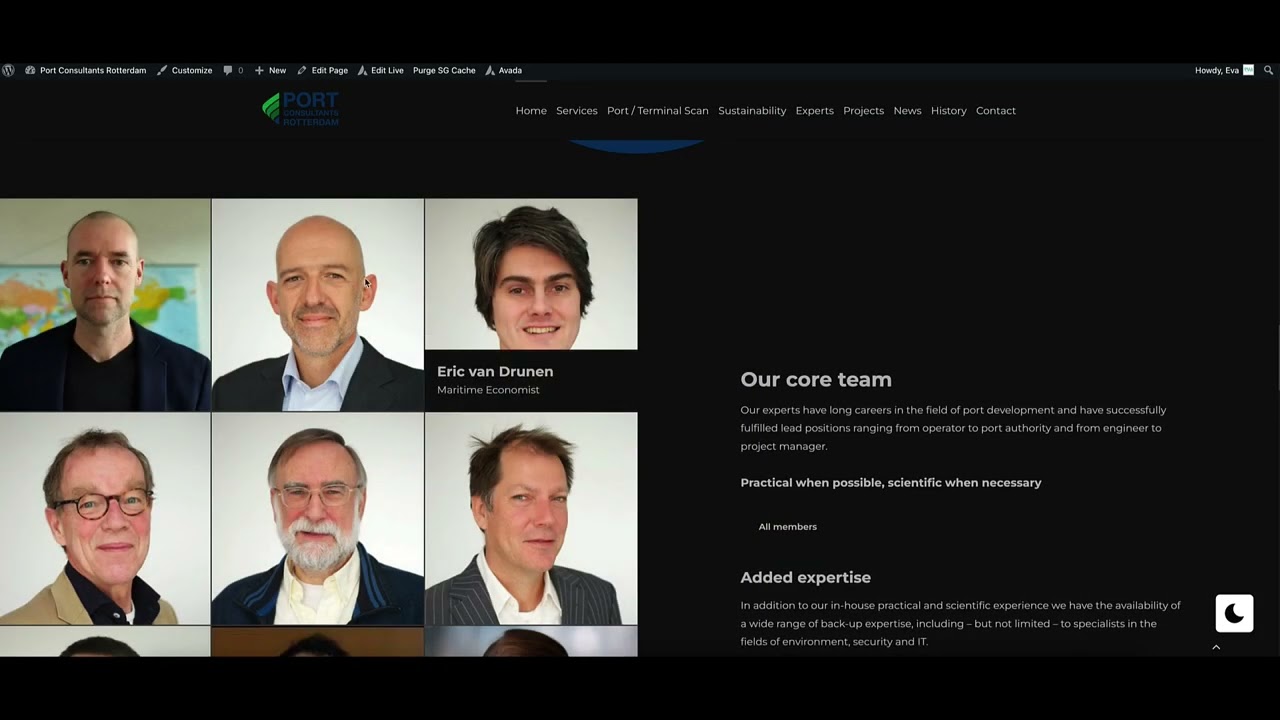The height and width of the screenshot is (720, 1280).
Task: Open the Avada admin bar menu
Action: (x=503, y=70)
